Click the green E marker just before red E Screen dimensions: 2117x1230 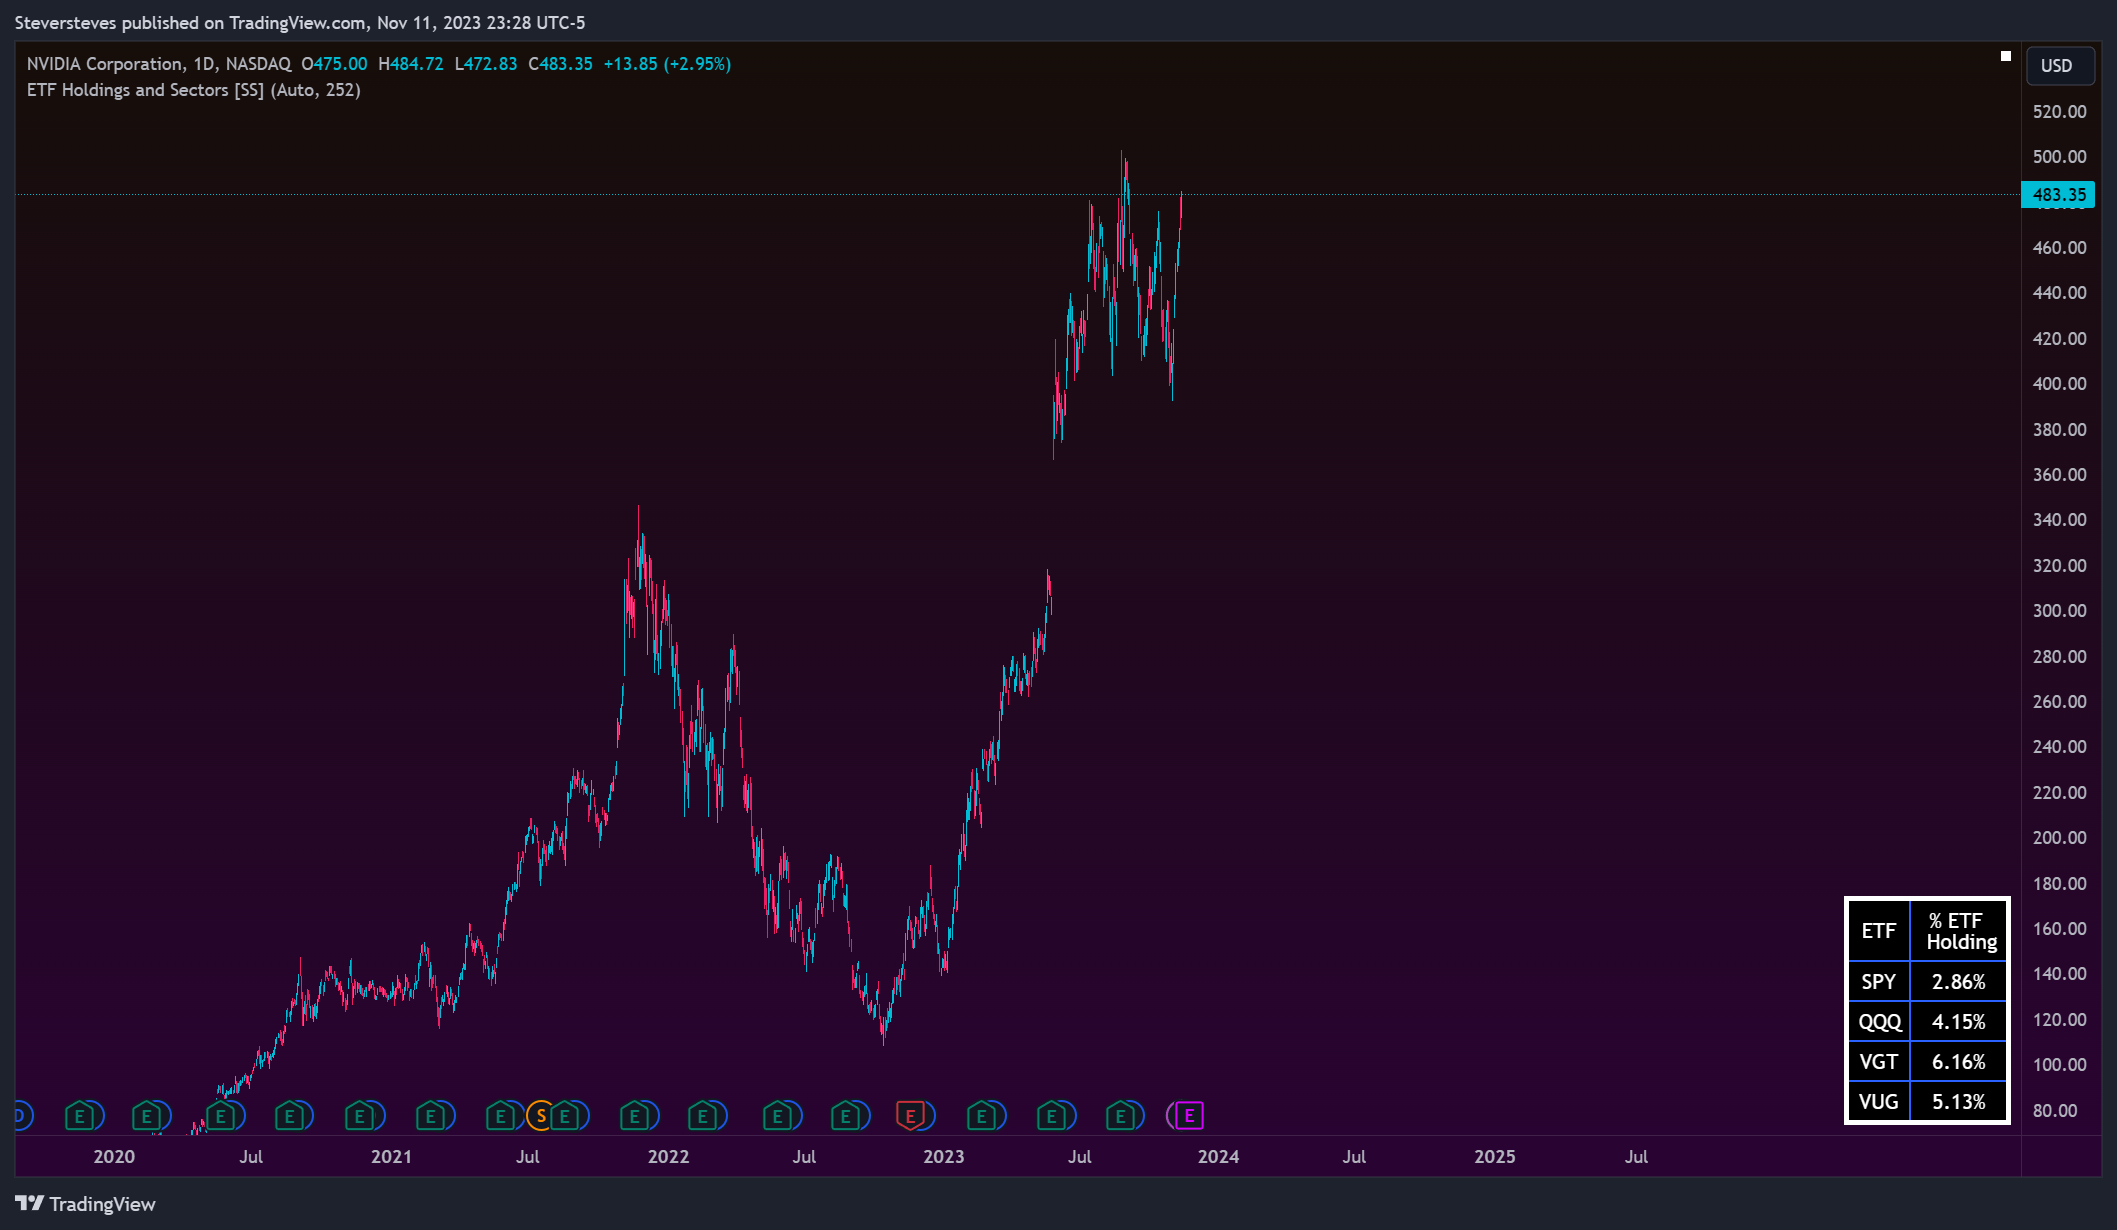846,1115
